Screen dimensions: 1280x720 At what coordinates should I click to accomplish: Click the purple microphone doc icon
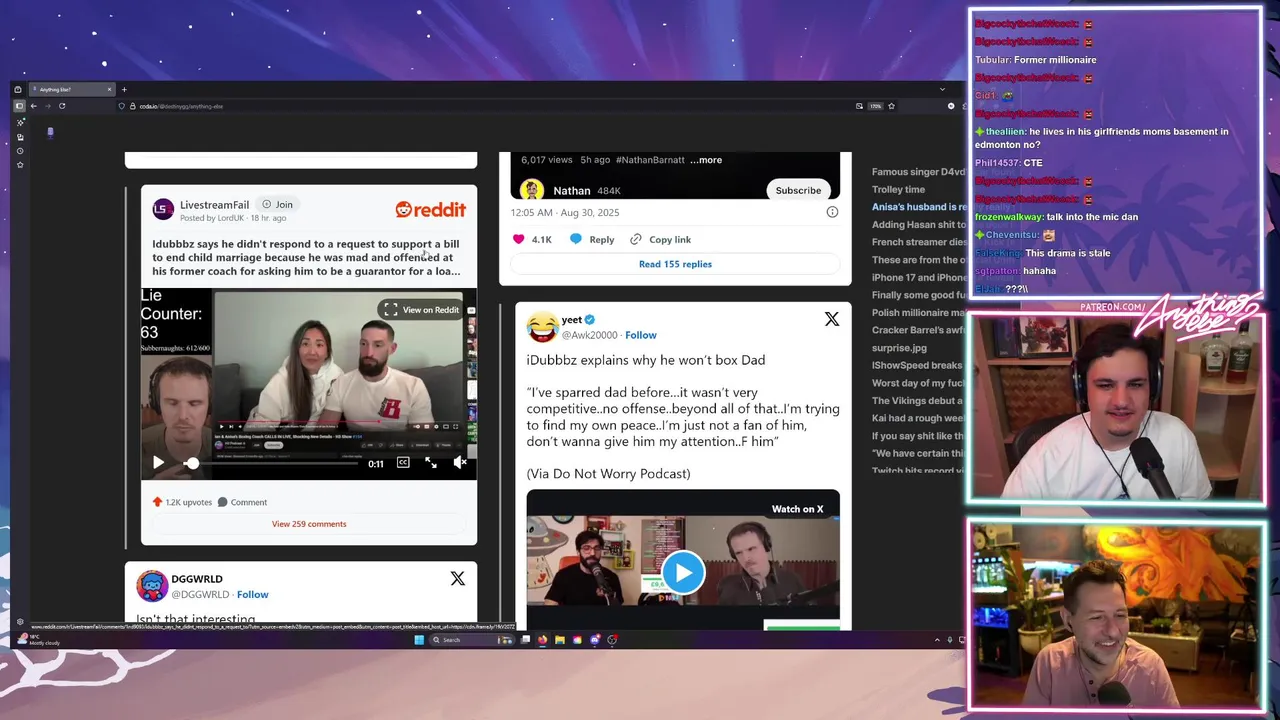click(x=50, y=133)
